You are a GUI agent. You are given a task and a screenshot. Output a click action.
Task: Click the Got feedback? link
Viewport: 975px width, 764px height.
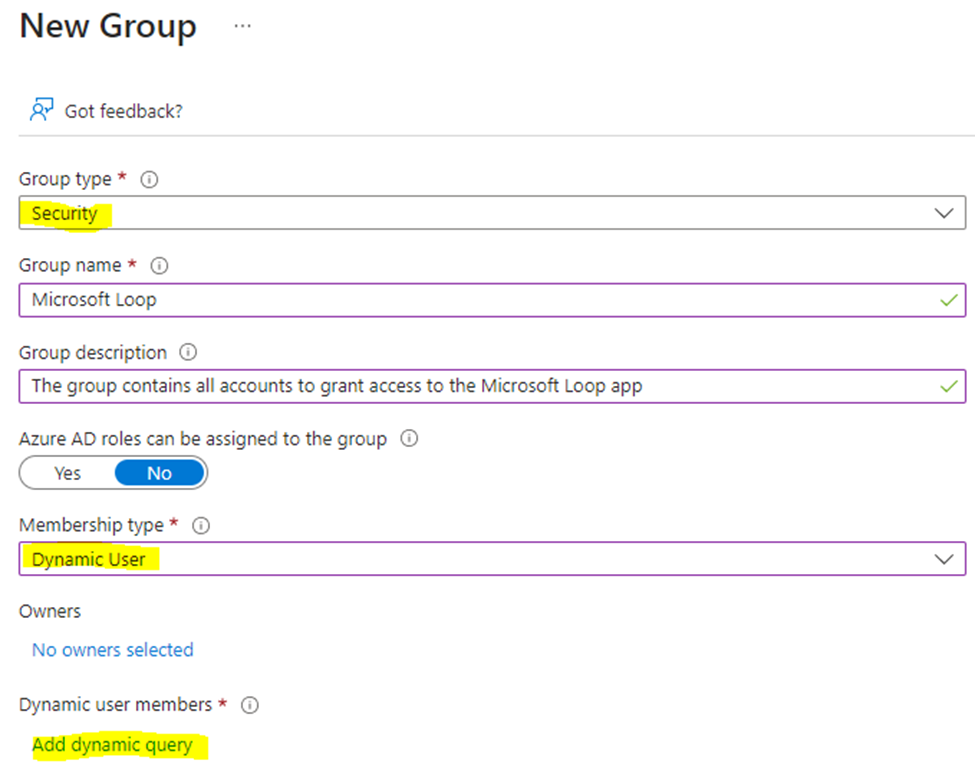123,111
